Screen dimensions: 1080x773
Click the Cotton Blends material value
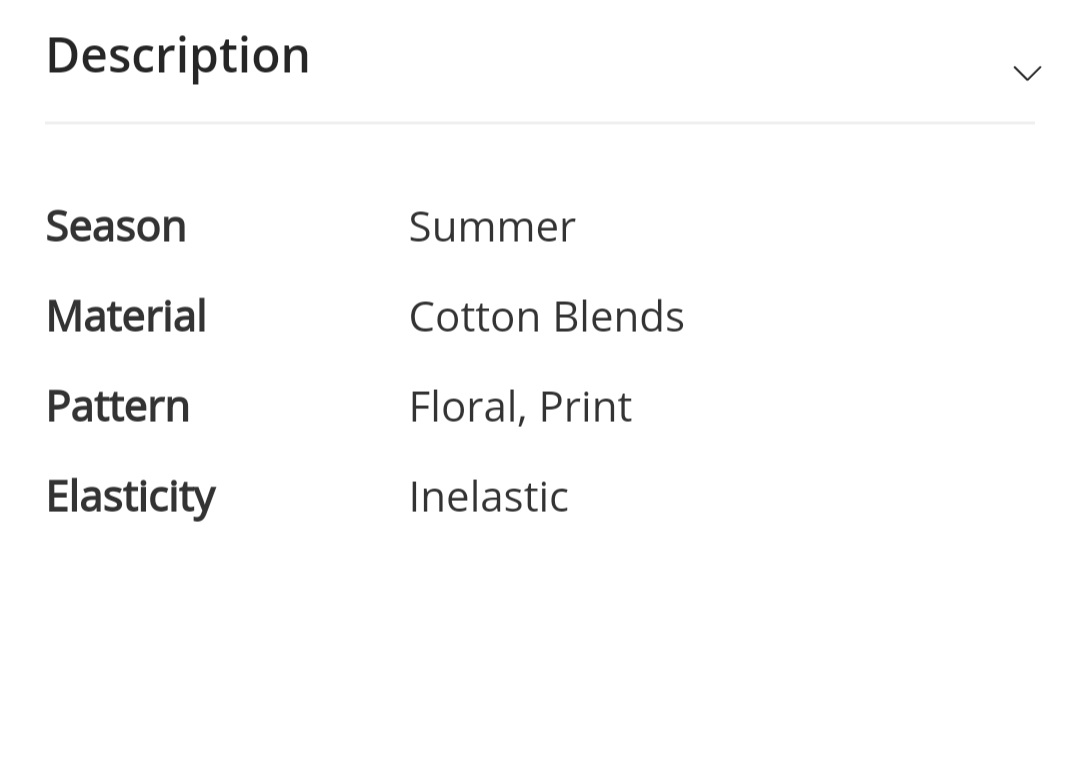coord(546,317)
